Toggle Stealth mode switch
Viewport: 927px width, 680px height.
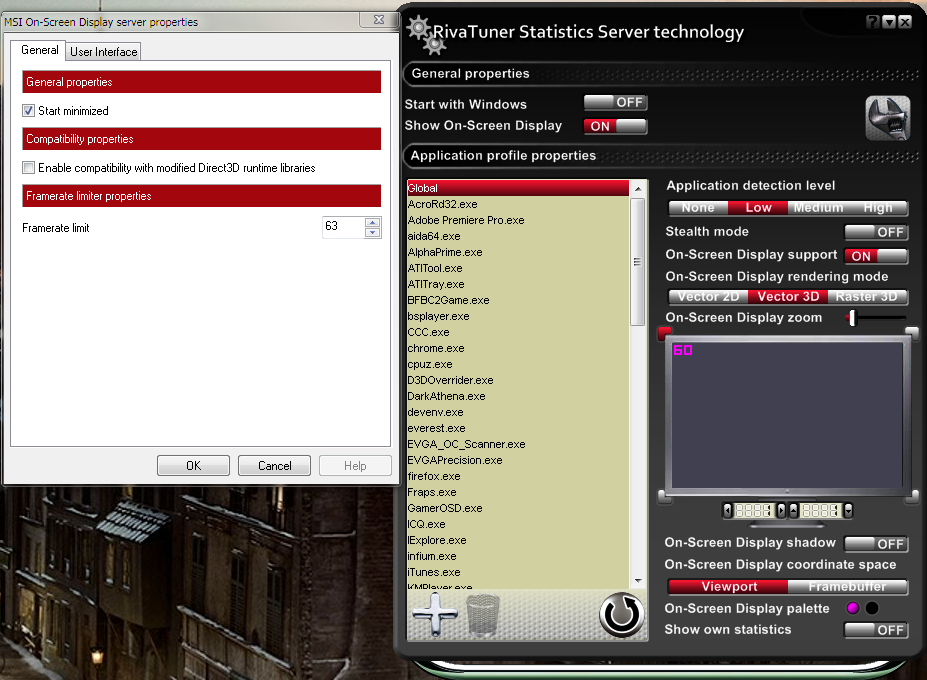876,232
